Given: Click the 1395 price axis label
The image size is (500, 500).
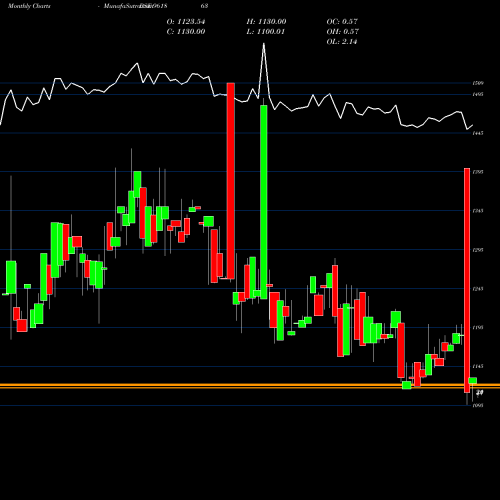Looking at the screenshot, I should (x=478, y=172).
